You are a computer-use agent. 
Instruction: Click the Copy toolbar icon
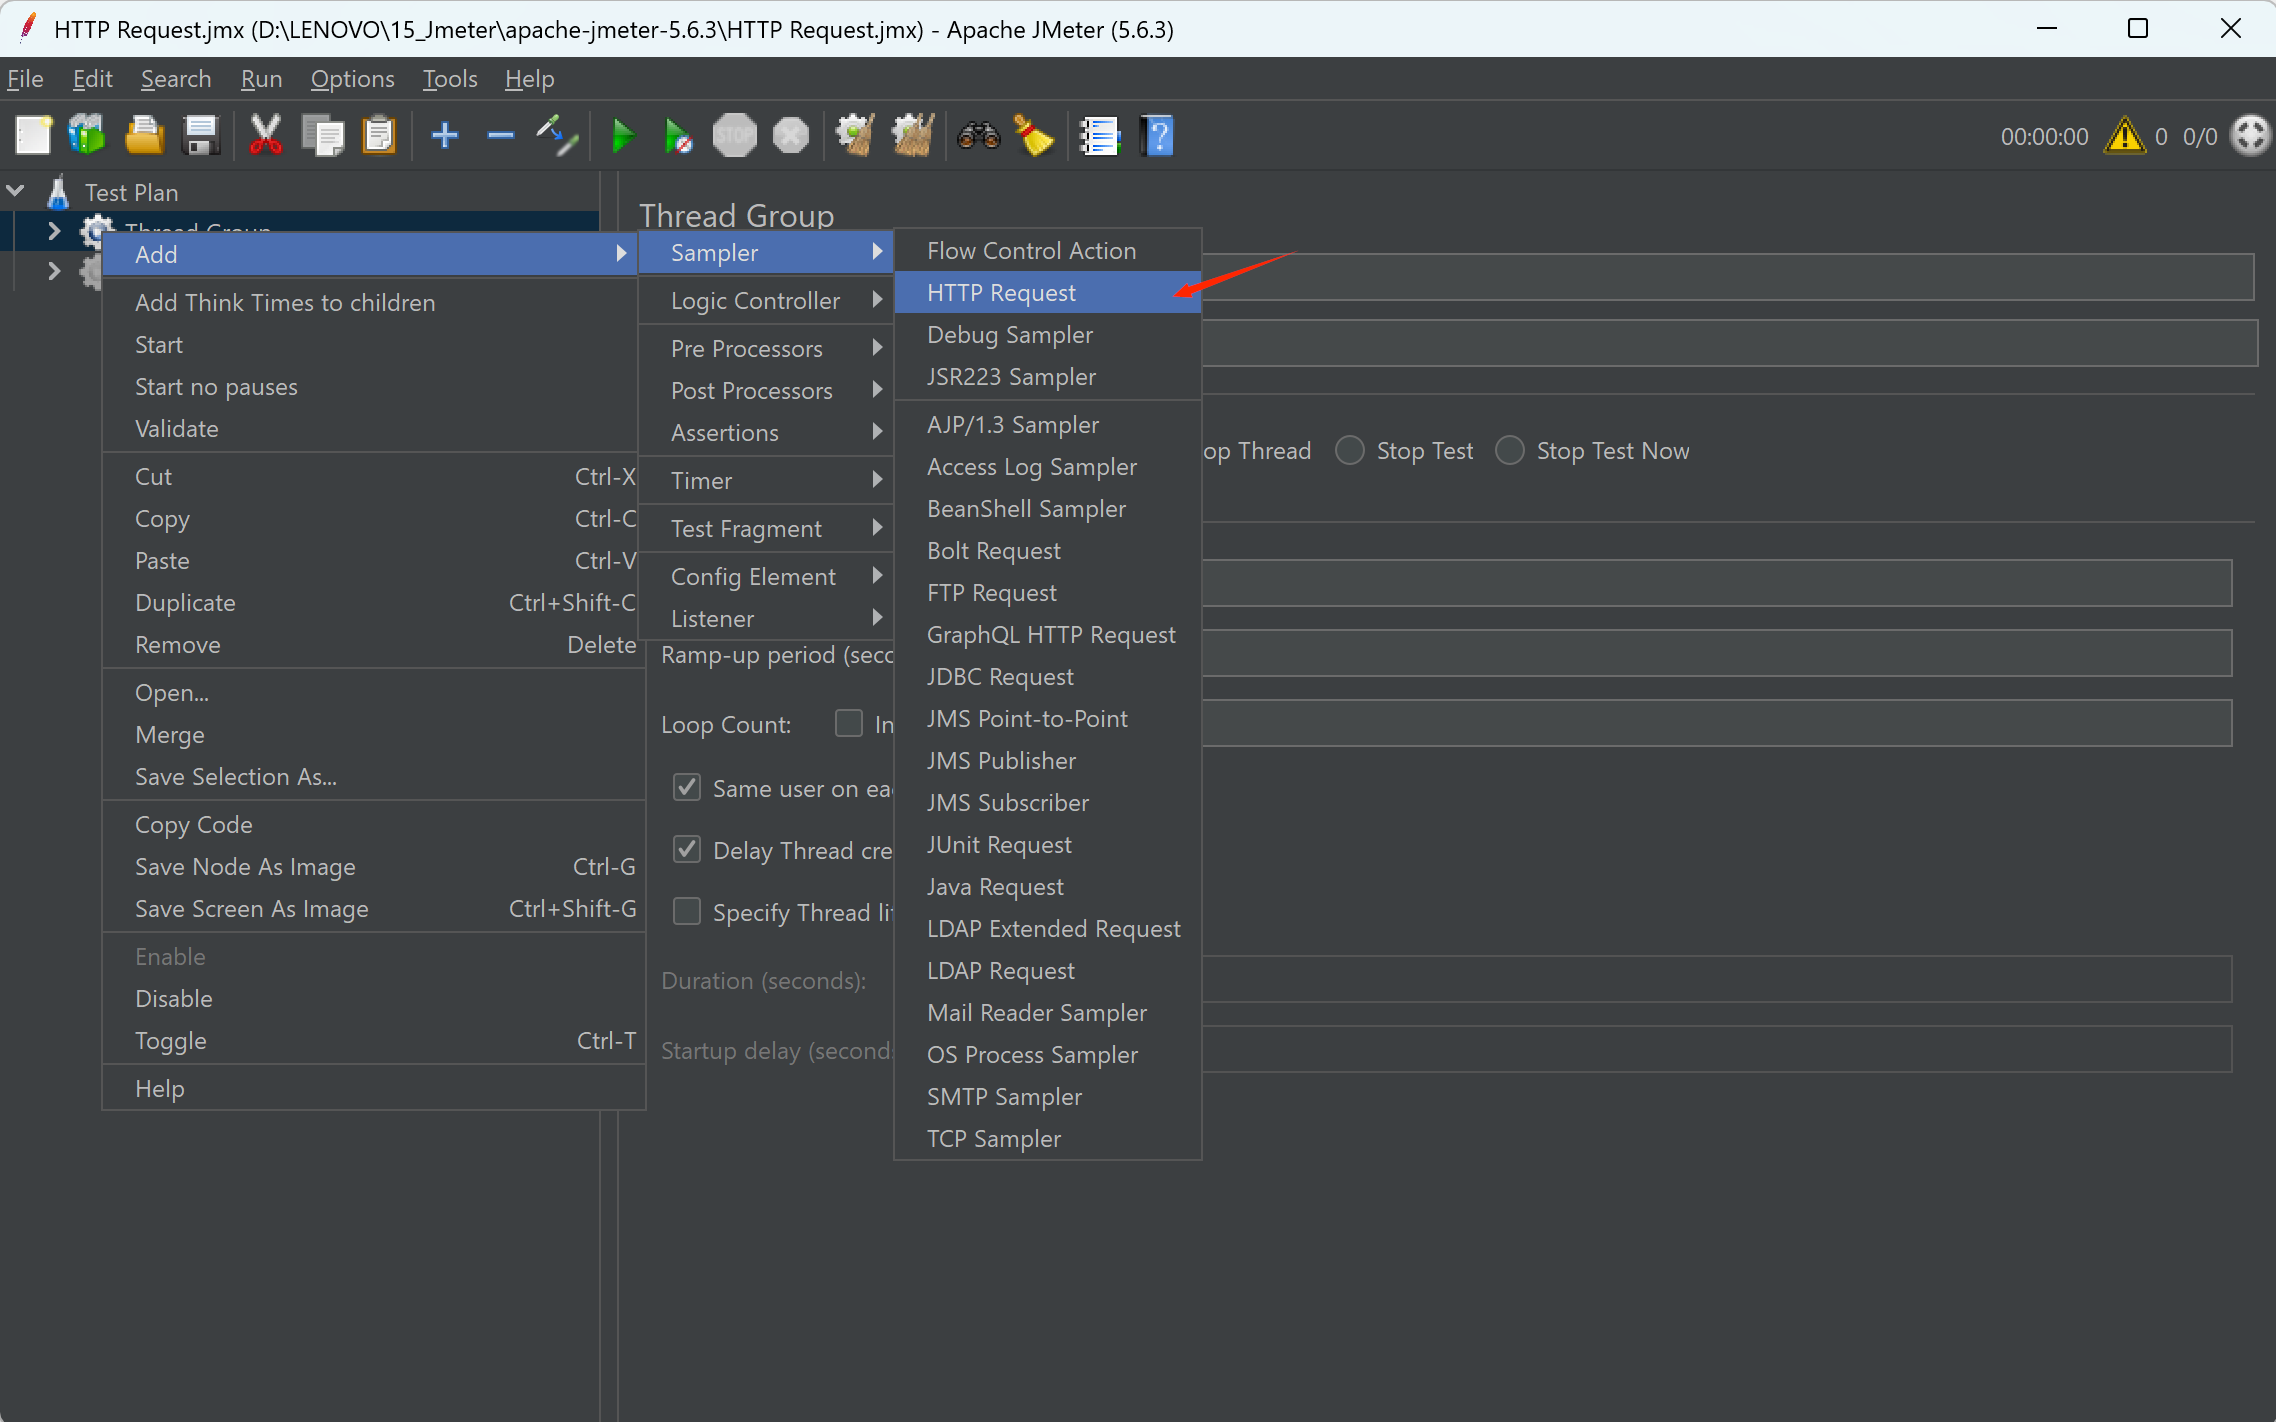[323, 136]
